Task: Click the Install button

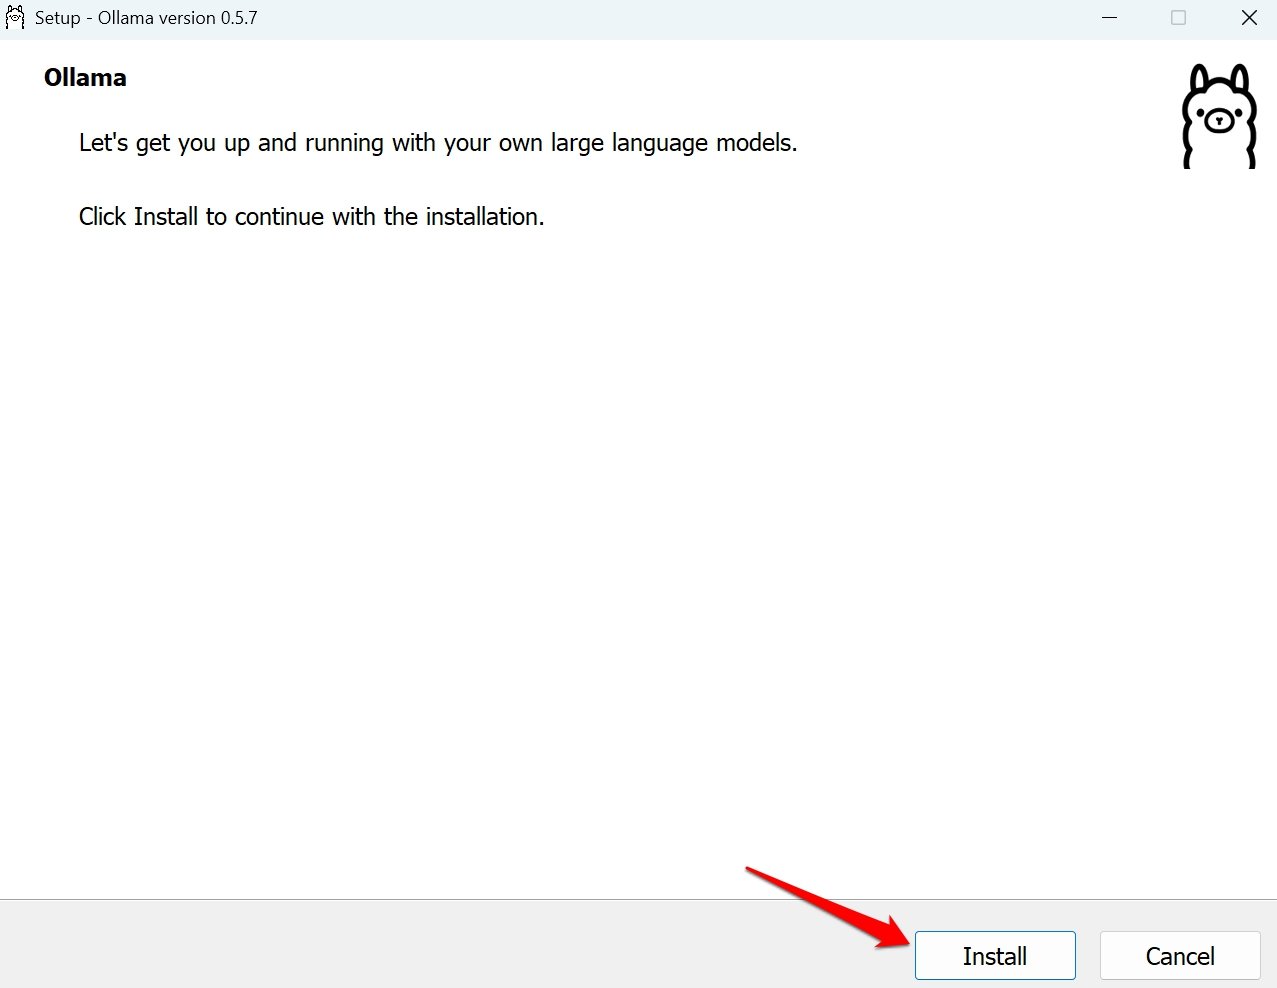Action: [995, 956]
